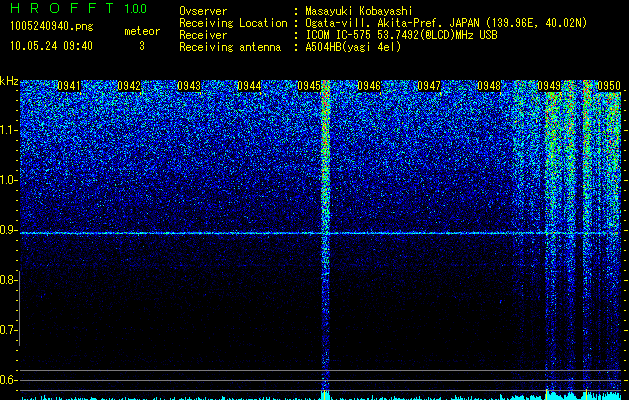Click the 0944 time marker
Screen dimensions: 629x400
249,86
